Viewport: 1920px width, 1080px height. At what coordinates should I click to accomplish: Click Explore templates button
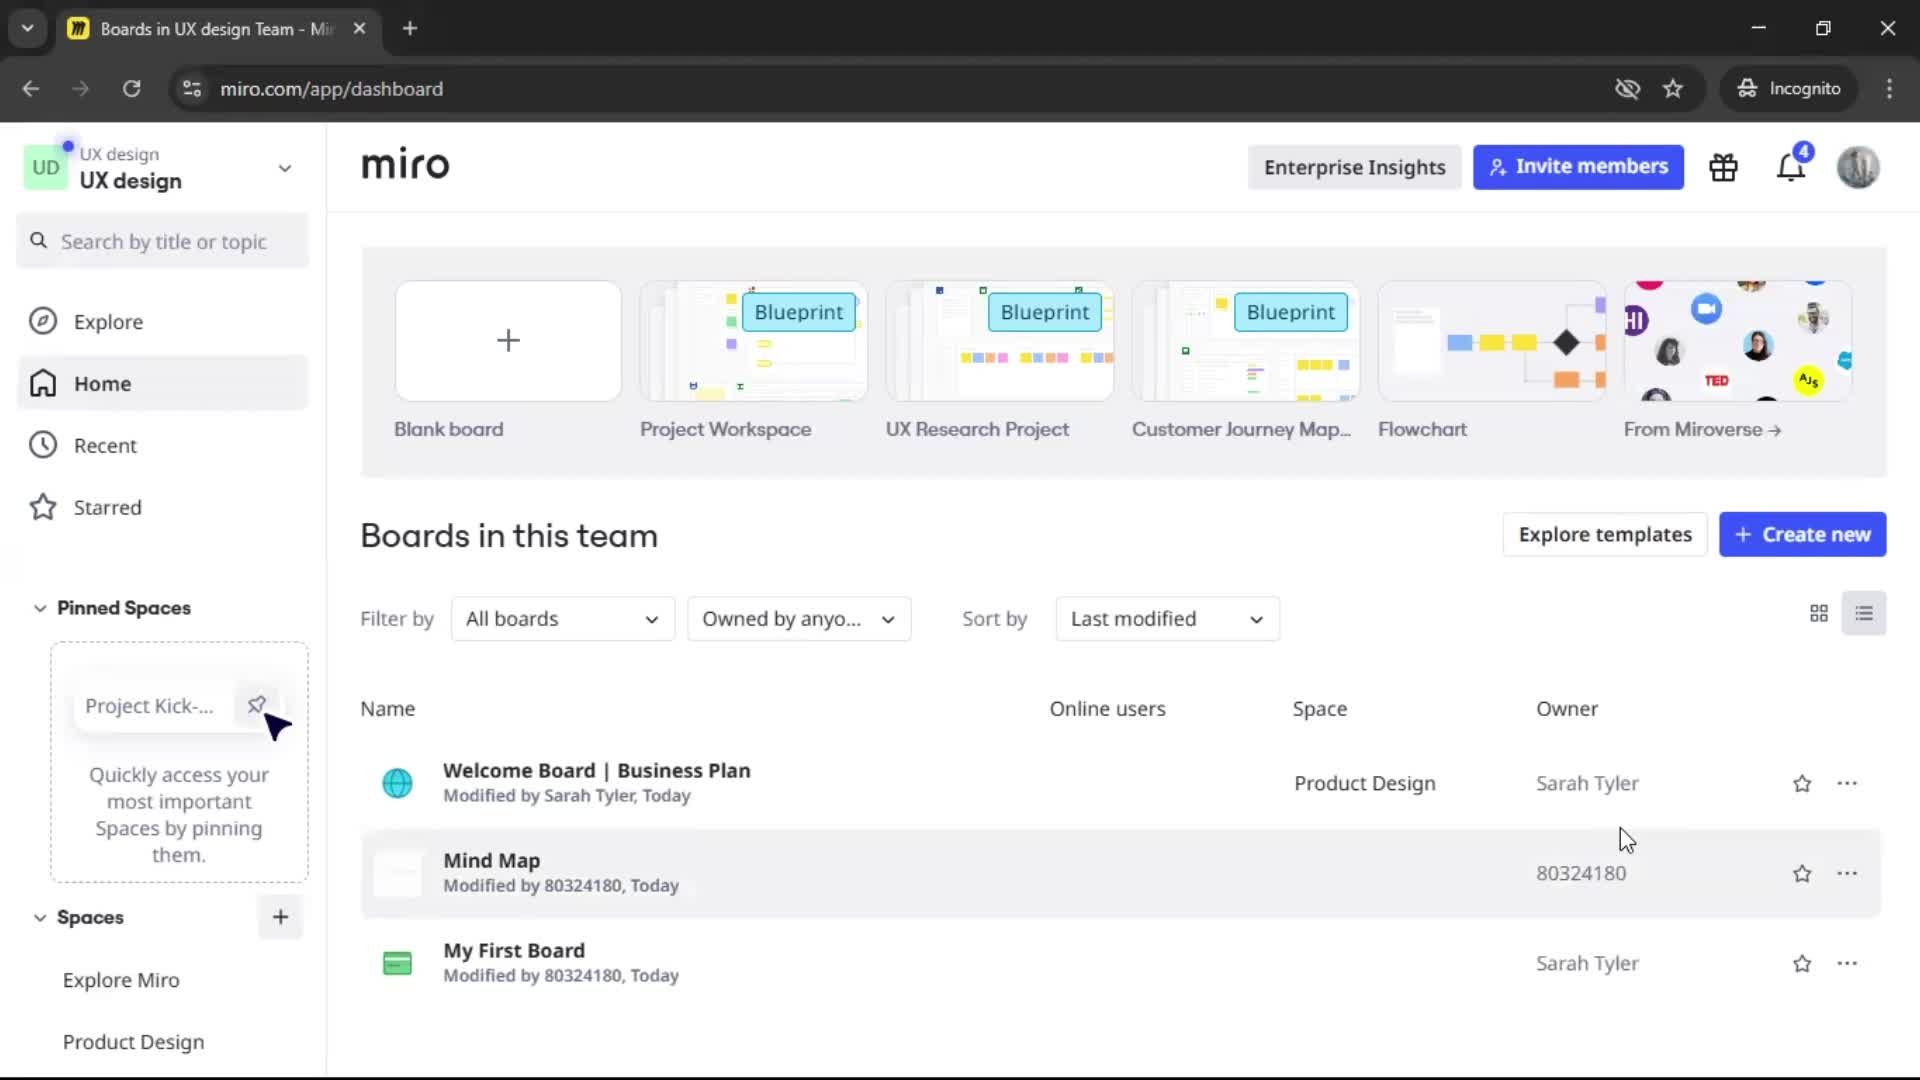pos(1605,535)
